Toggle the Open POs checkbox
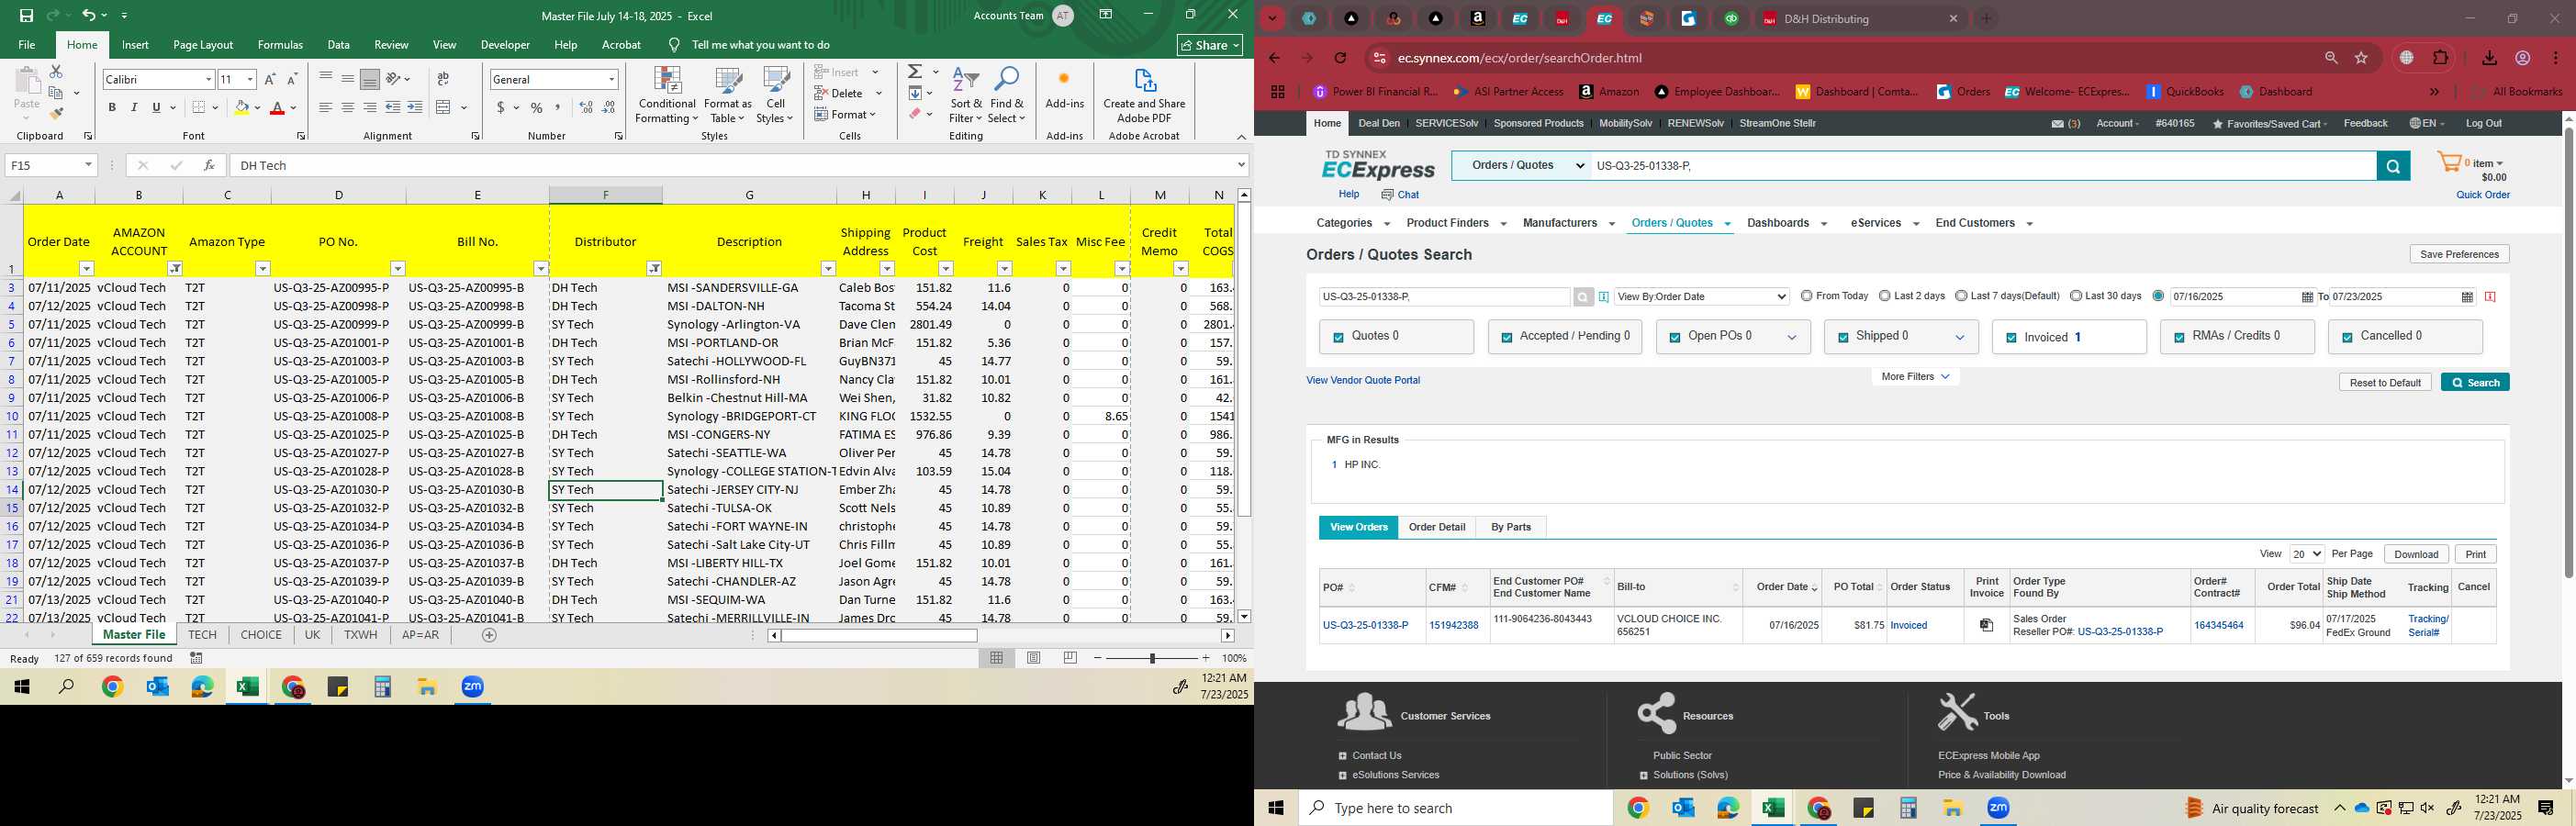The width and height of the screenshot is (2576, 826). pyautogui.click(x=1674, y=338)
